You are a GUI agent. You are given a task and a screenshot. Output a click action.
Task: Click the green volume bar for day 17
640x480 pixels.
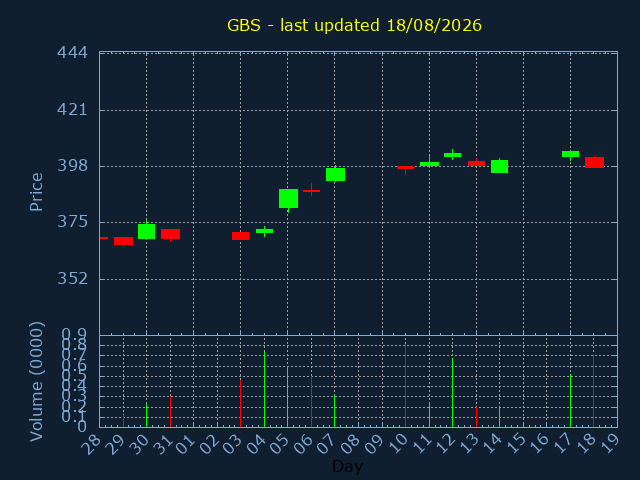[570, 400]
